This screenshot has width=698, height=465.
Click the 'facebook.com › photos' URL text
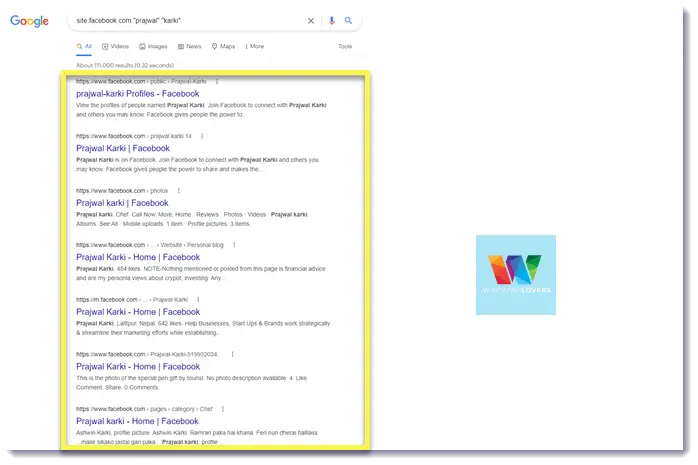click(122, 191)
